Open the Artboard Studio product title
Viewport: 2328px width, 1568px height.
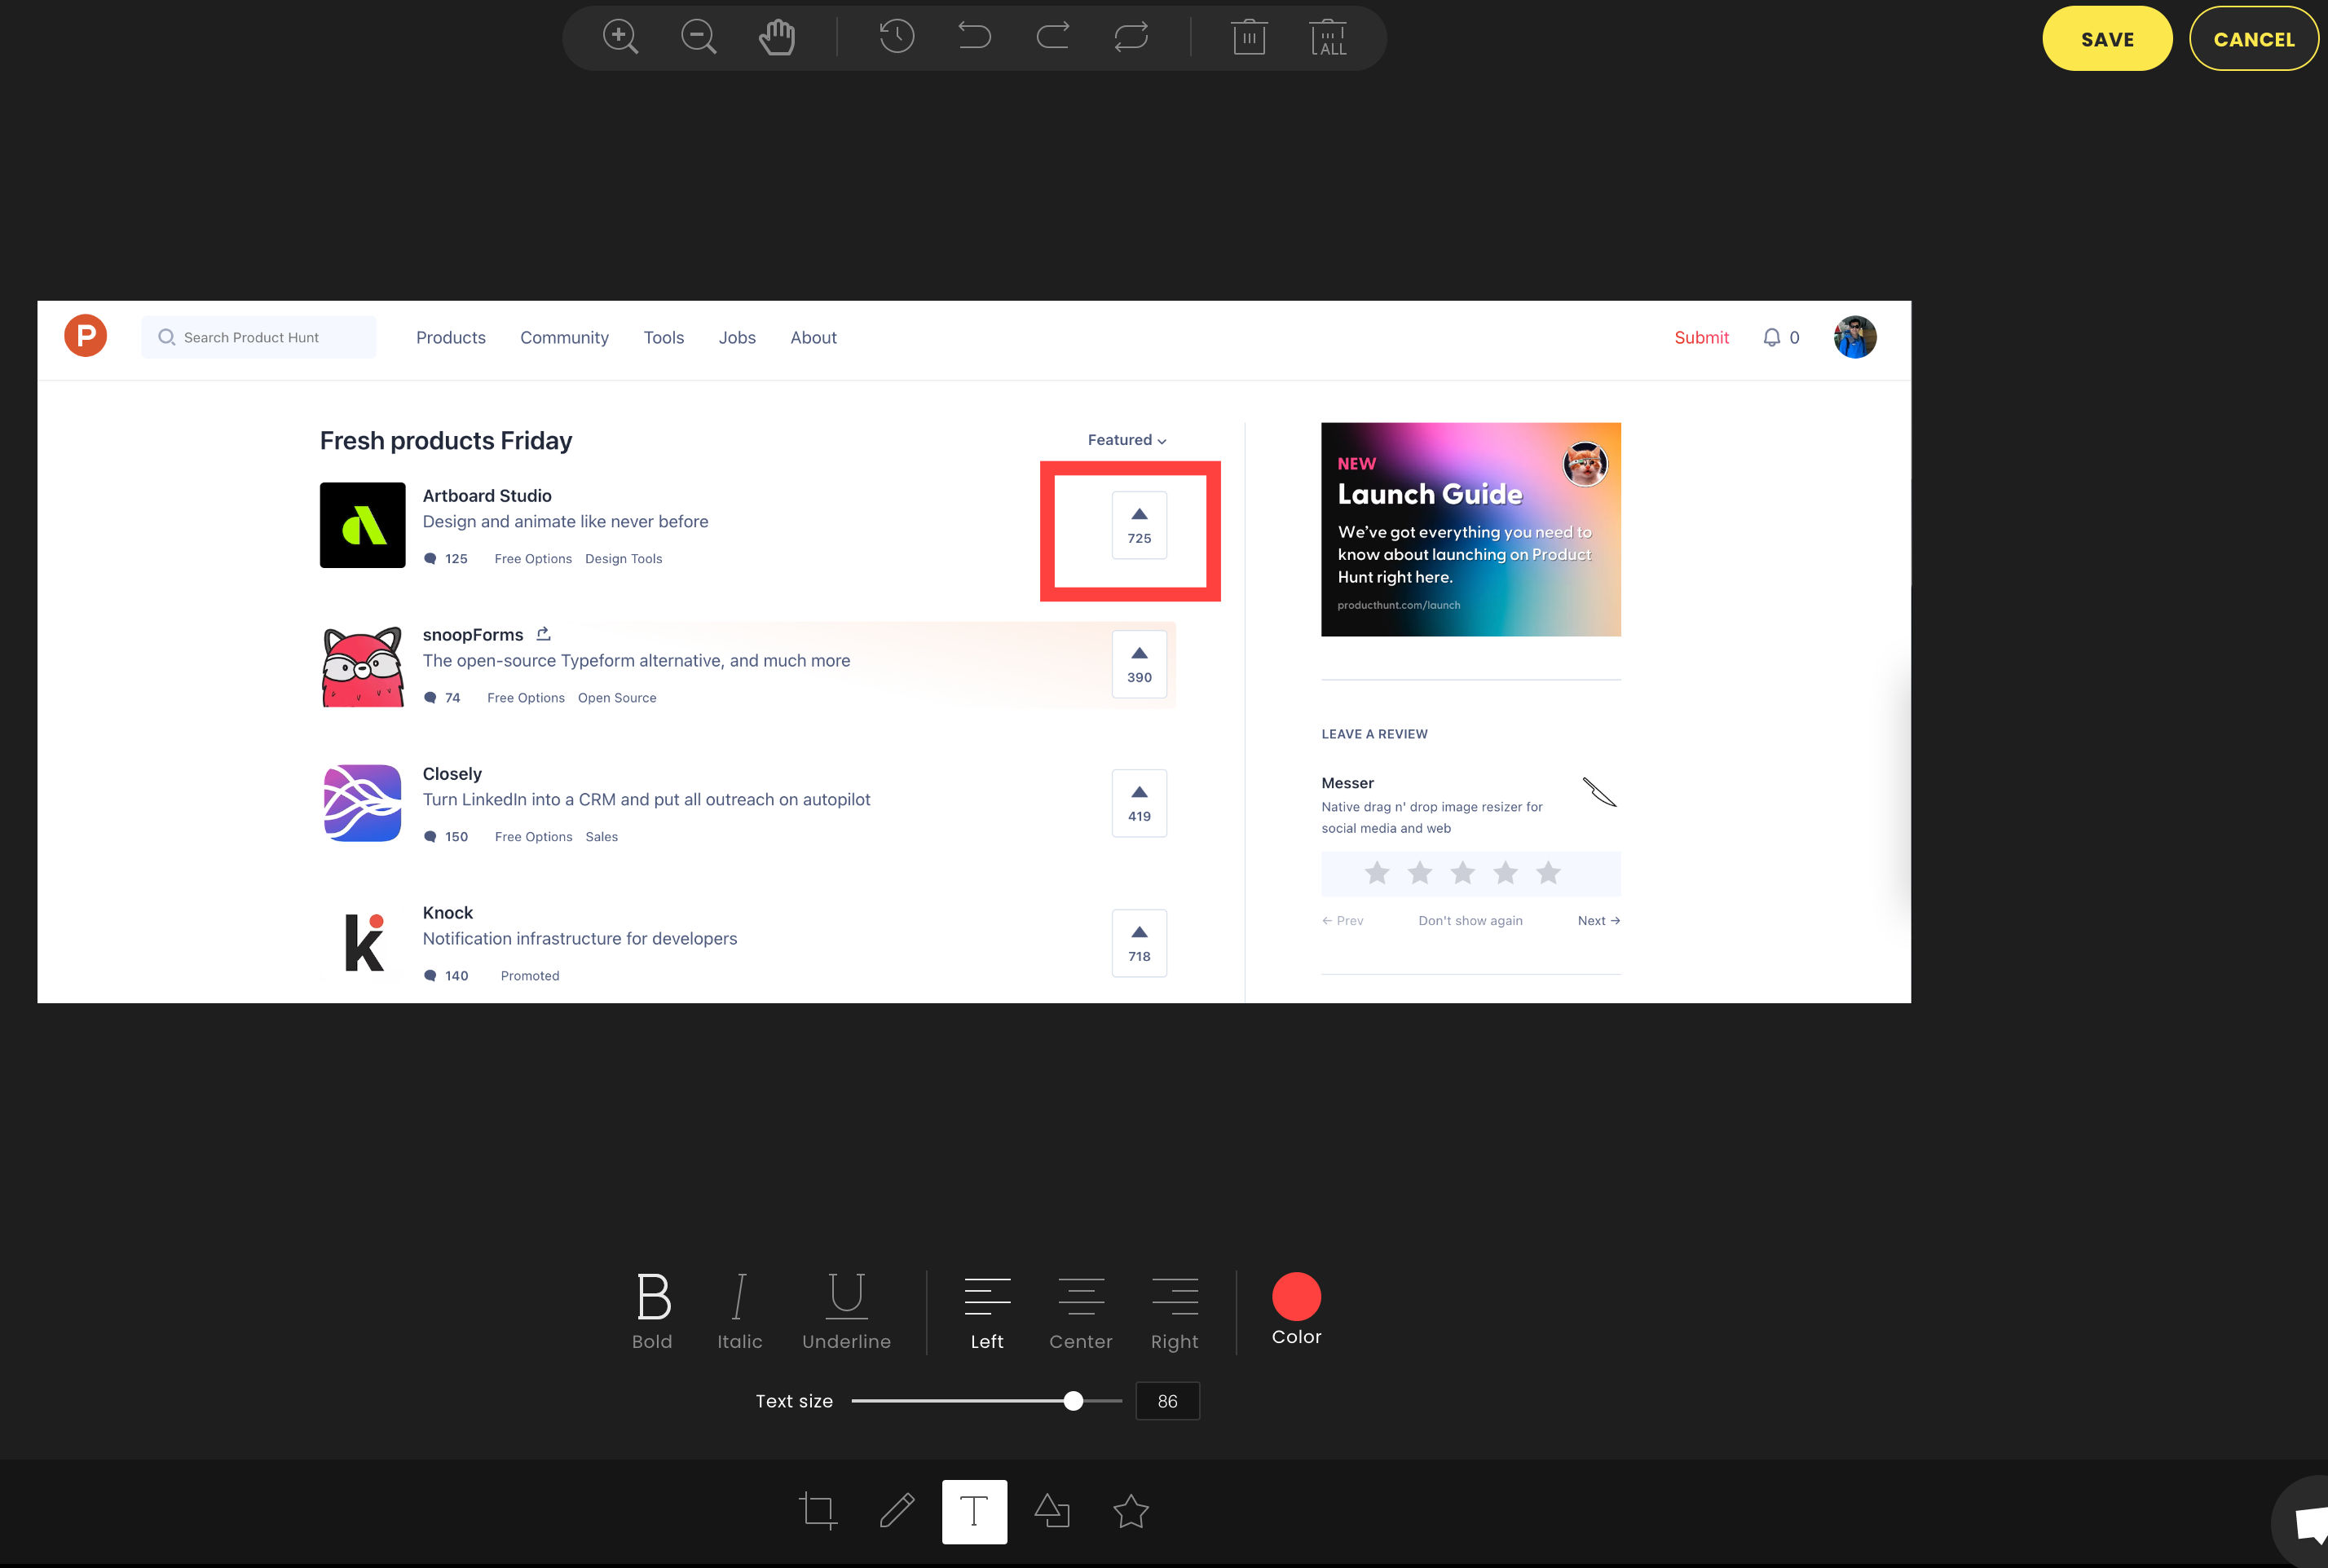click(x=487, y=496)
